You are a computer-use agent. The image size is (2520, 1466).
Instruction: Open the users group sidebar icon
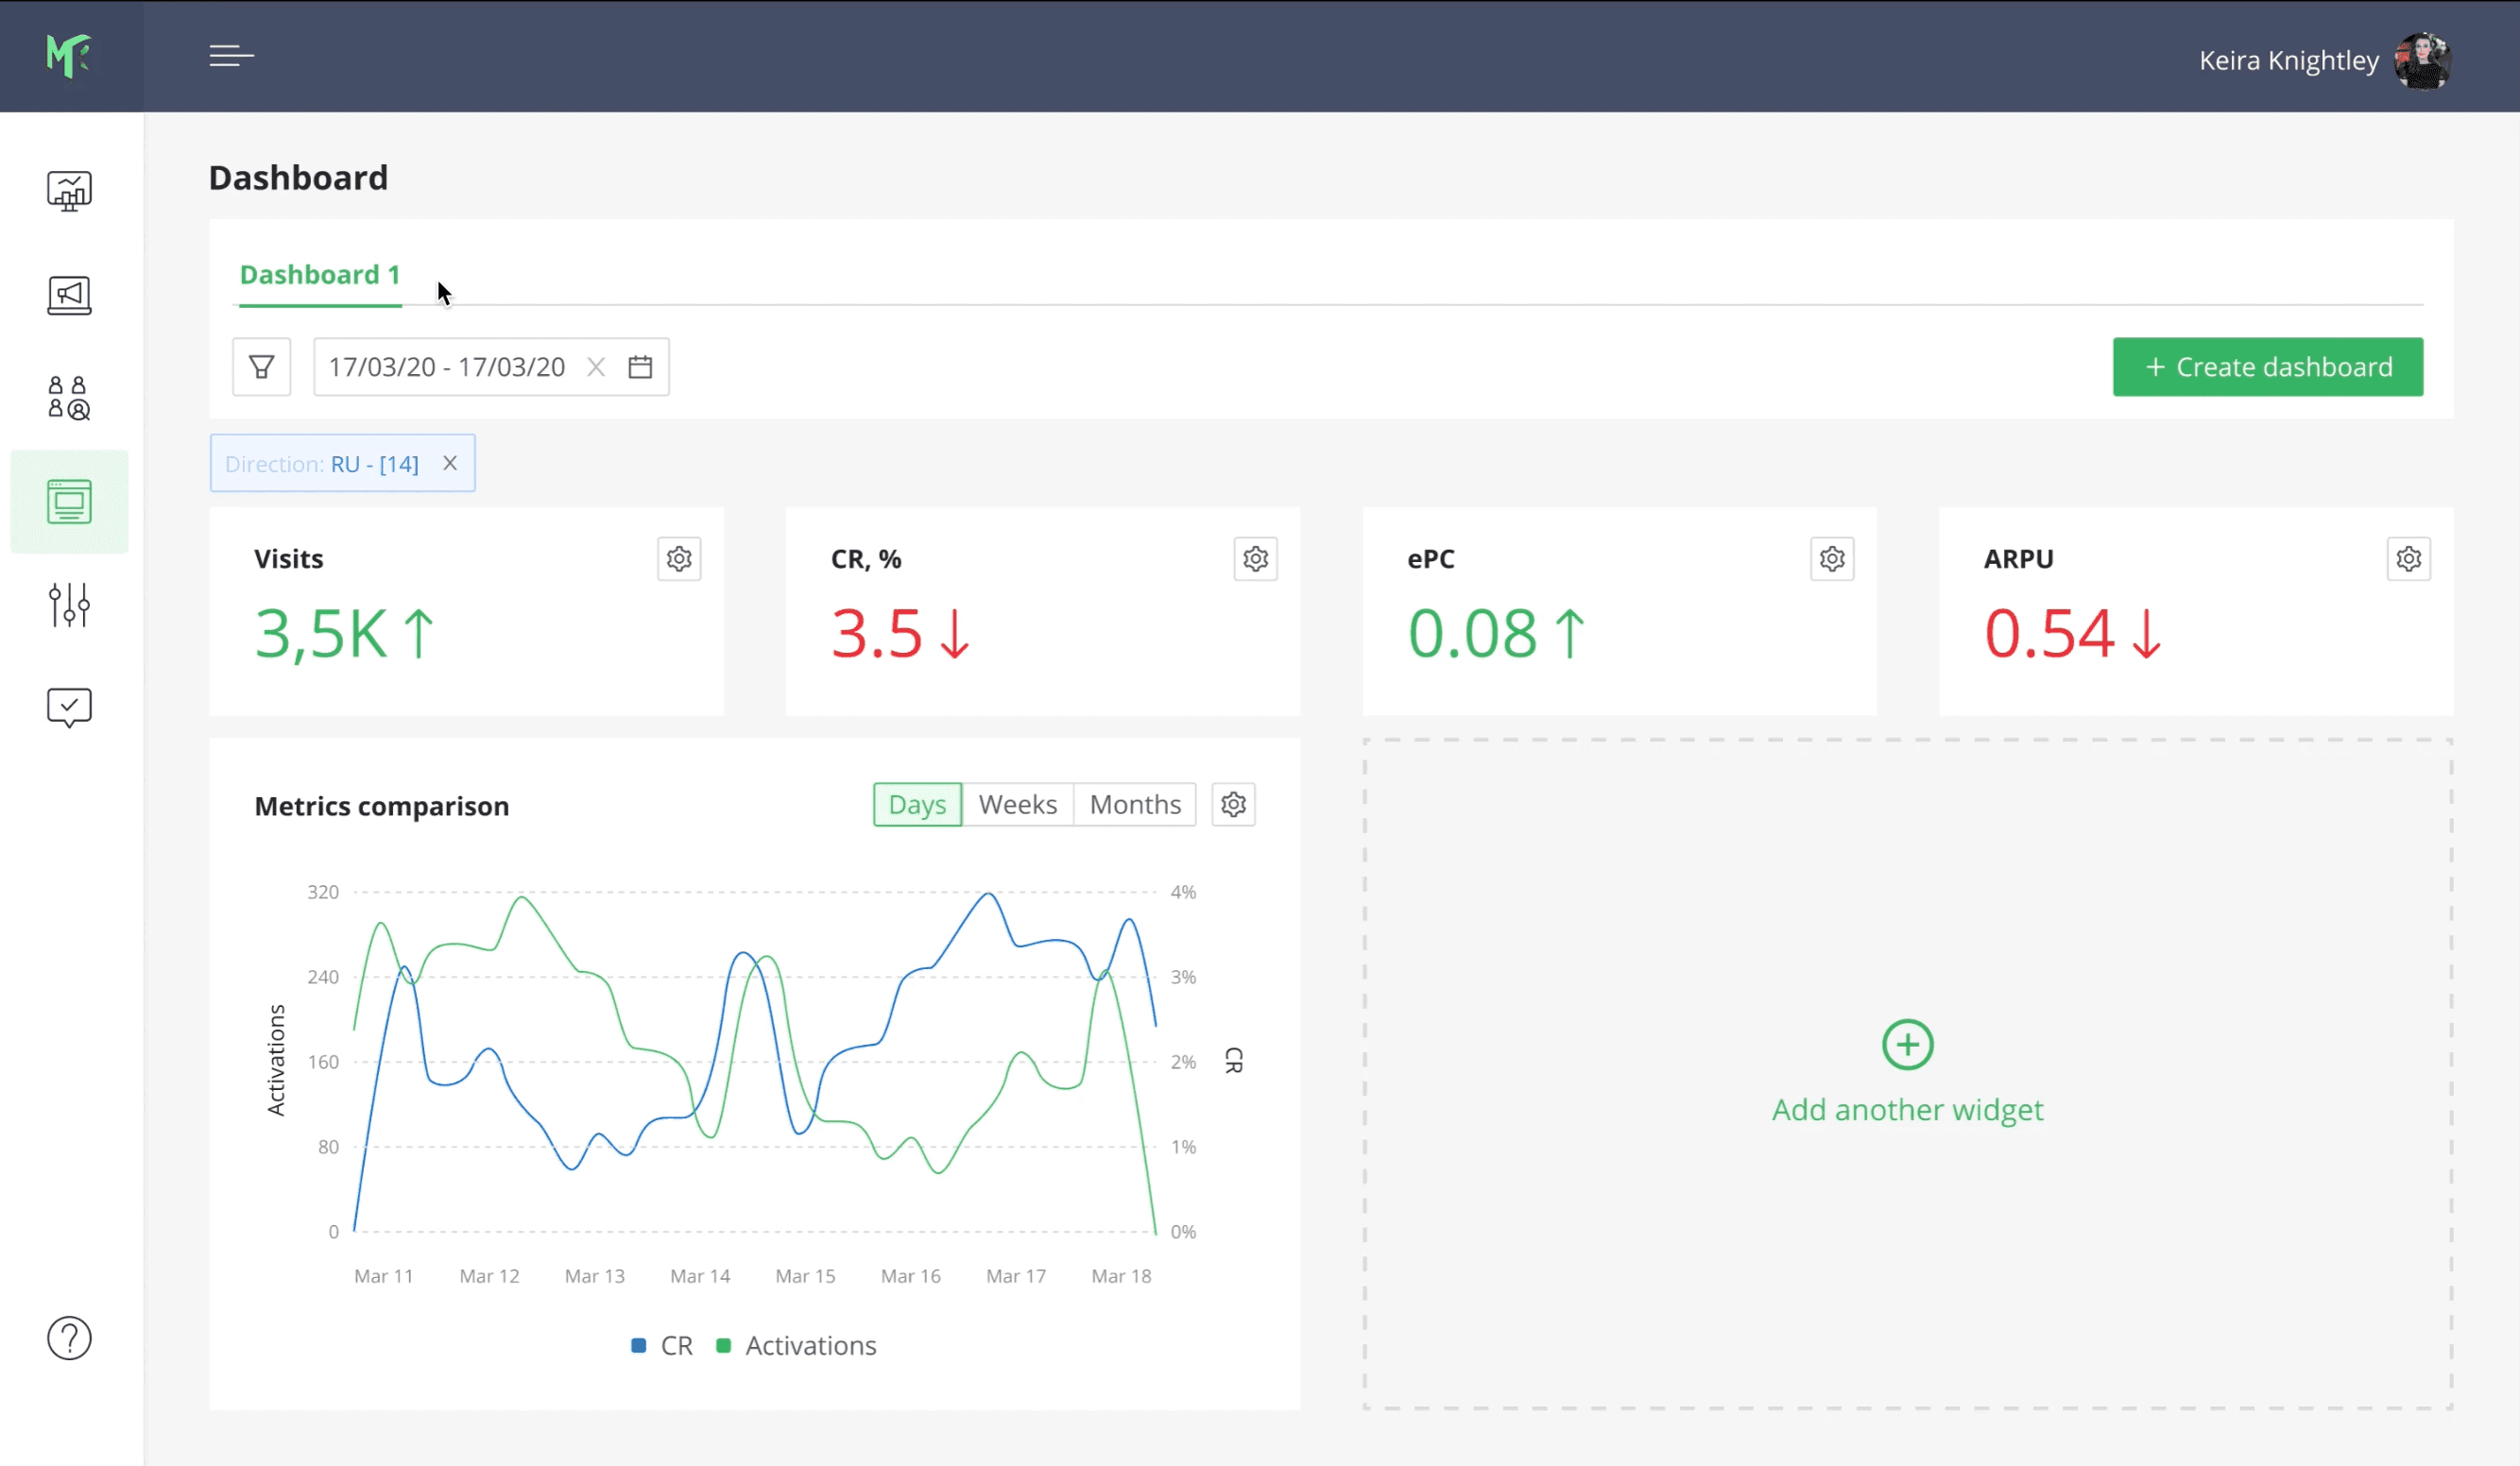click(x=69, y=398)
